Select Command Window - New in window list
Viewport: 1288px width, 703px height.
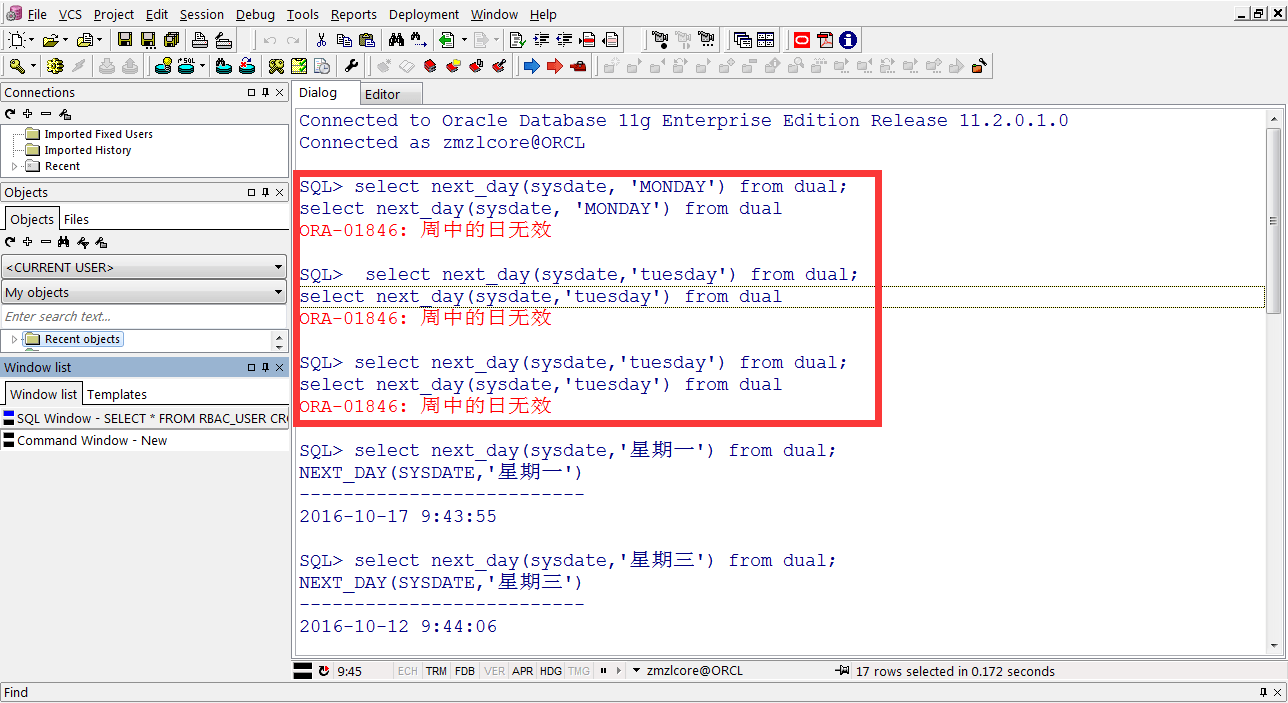click(145, 440)
